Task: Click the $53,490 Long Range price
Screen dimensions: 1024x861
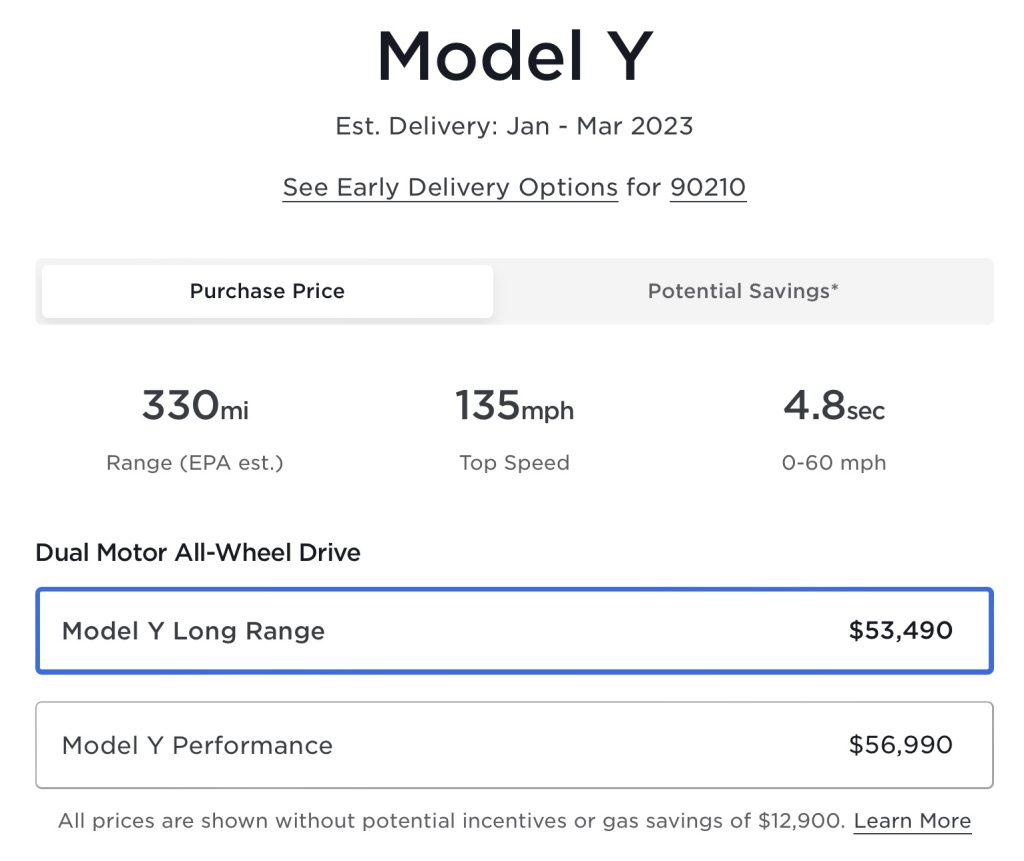Action: tap(900, 631)
